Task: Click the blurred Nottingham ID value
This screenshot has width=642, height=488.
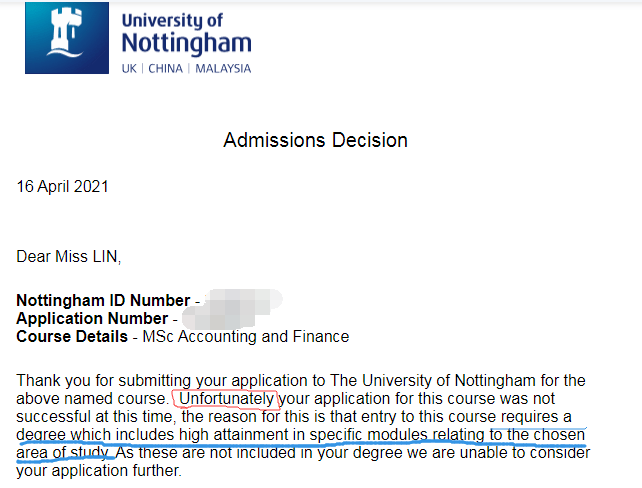Action: click(x=243, y=299)
